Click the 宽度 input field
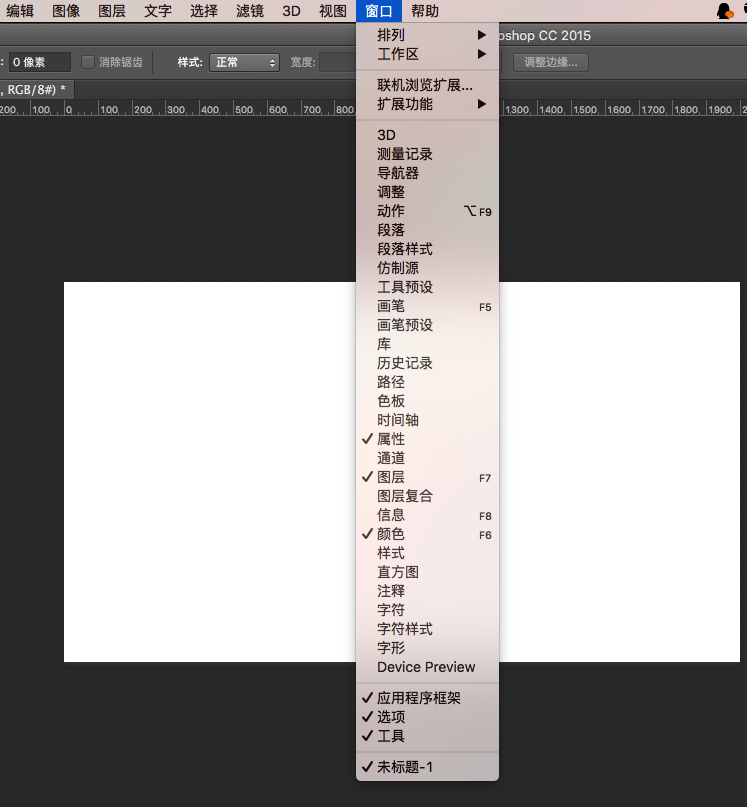Screen dimensions: 747x807 pos(337,62)
